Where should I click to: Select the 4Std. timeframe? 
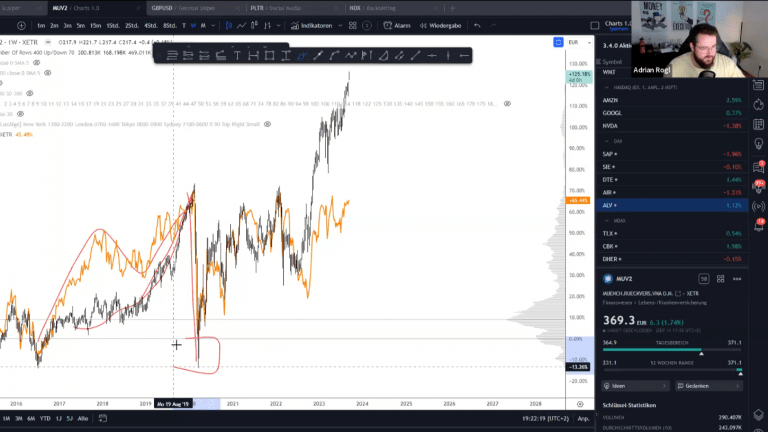click(x=150, y=25)
